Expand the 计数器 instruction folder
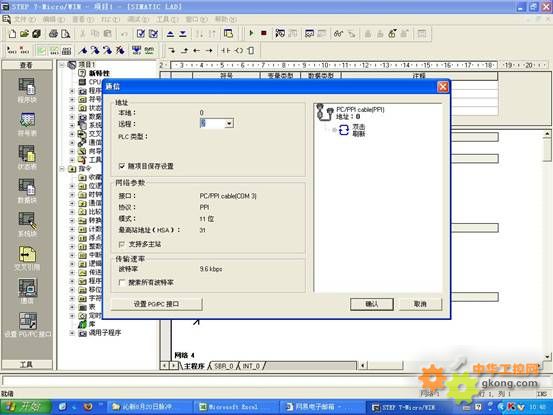This screenshot has height=415, width=553. 72,229
